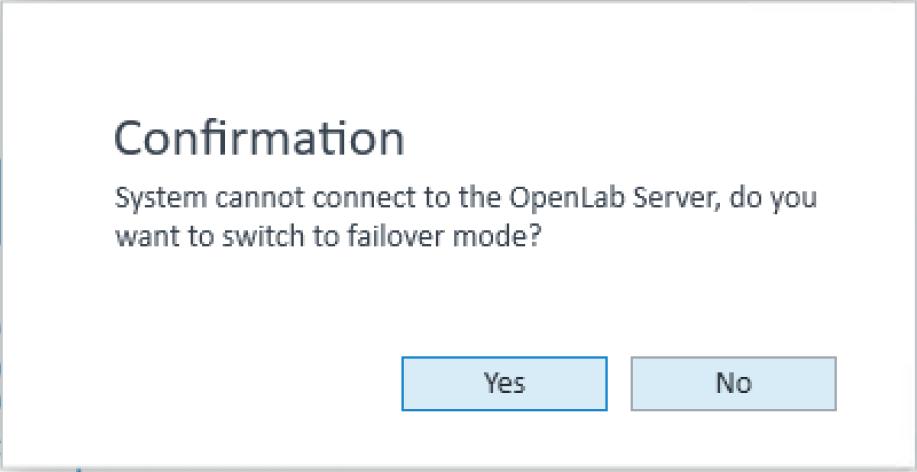Viewport: 917px width, 472px height.
Task: Select No in the Confirmation dialog
Action: [733, 383]
